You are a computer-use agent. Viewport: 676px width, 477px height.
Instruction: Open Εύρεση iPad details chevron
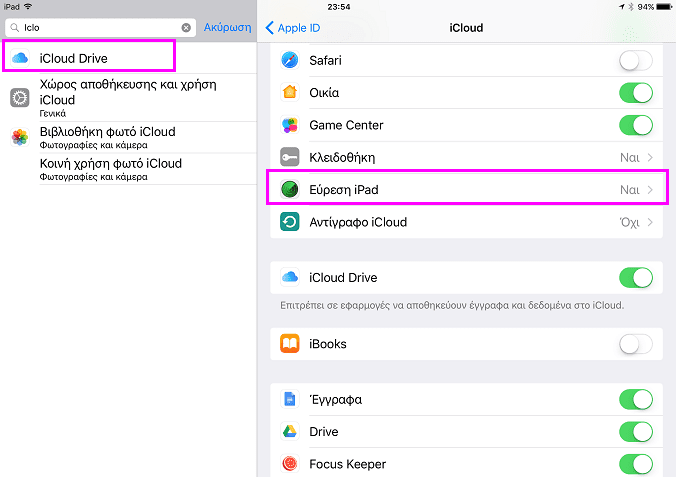click(x=650, y=190)
